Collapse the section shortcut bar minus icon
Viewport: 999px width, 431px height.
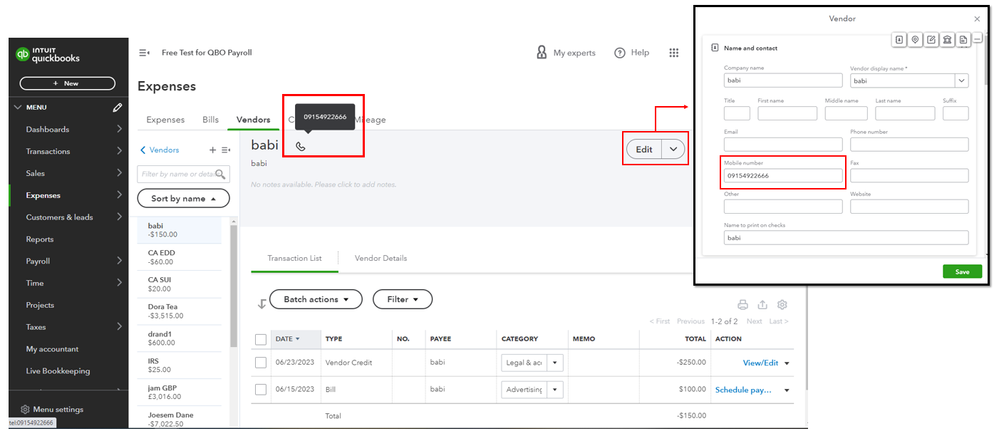(x=978, y=40)
